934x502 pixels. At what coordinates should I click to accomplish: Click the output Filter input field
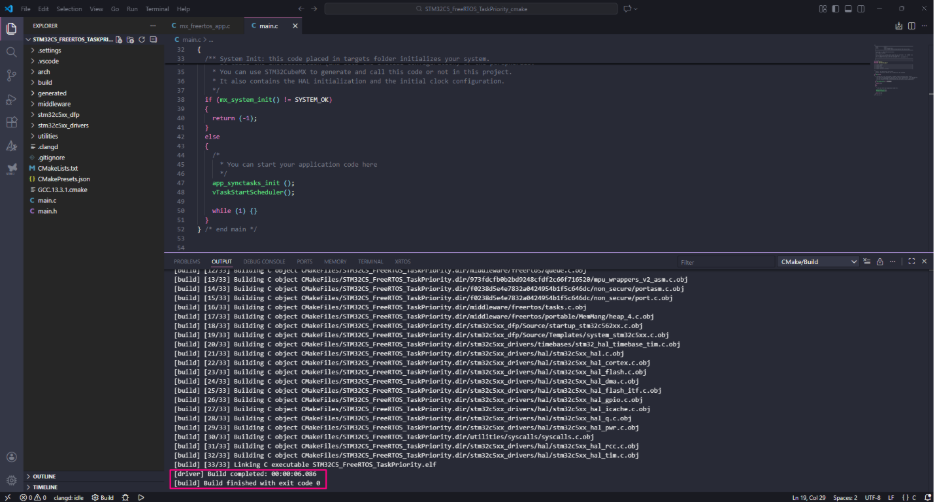725,261
